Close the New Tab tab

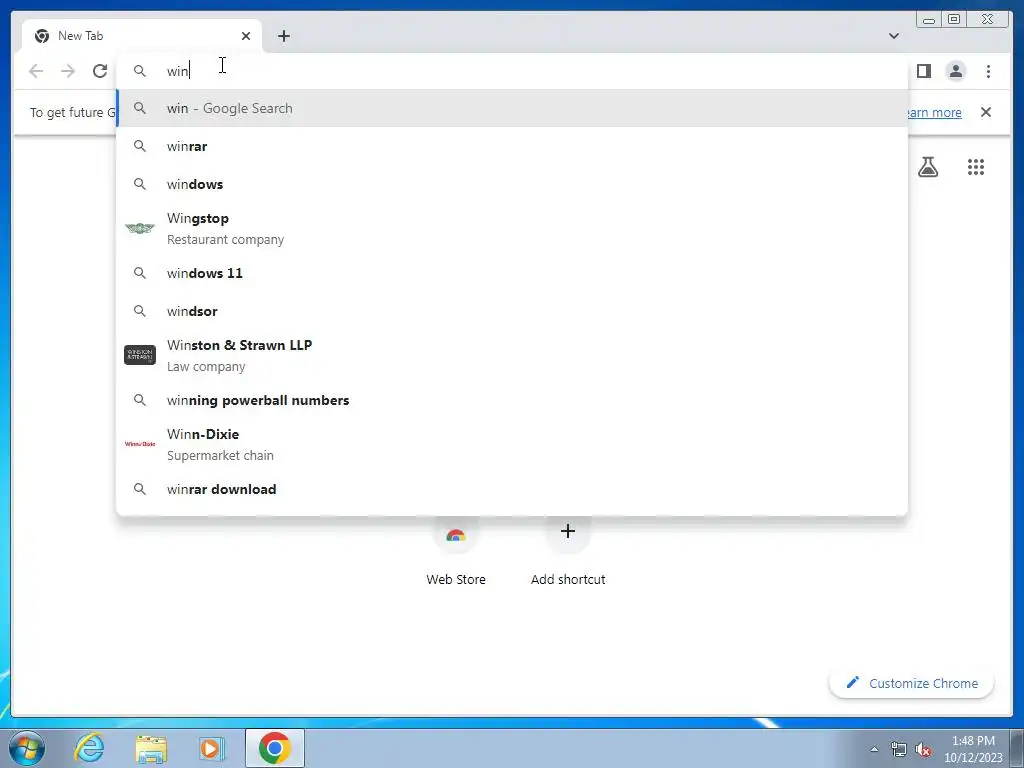click(246, 36)
